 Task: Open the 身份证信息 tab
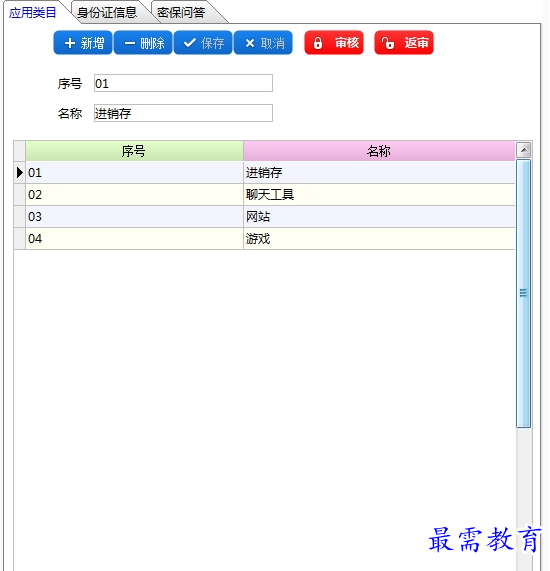click(x=107, y=13)
